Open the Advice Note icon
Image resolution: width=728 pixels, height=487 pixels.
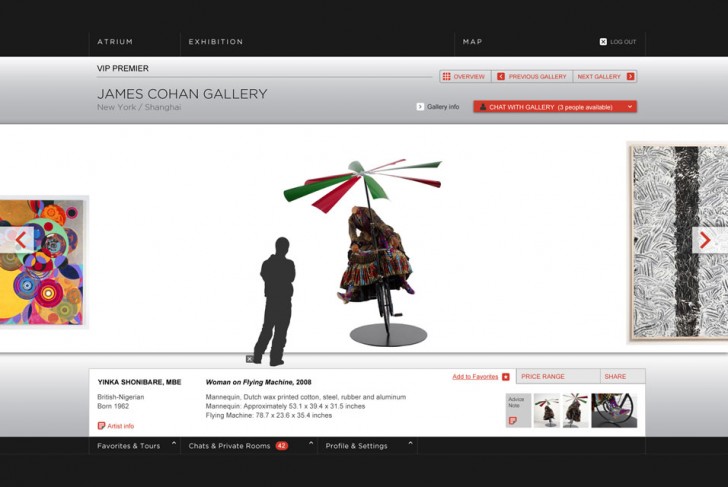513,421
